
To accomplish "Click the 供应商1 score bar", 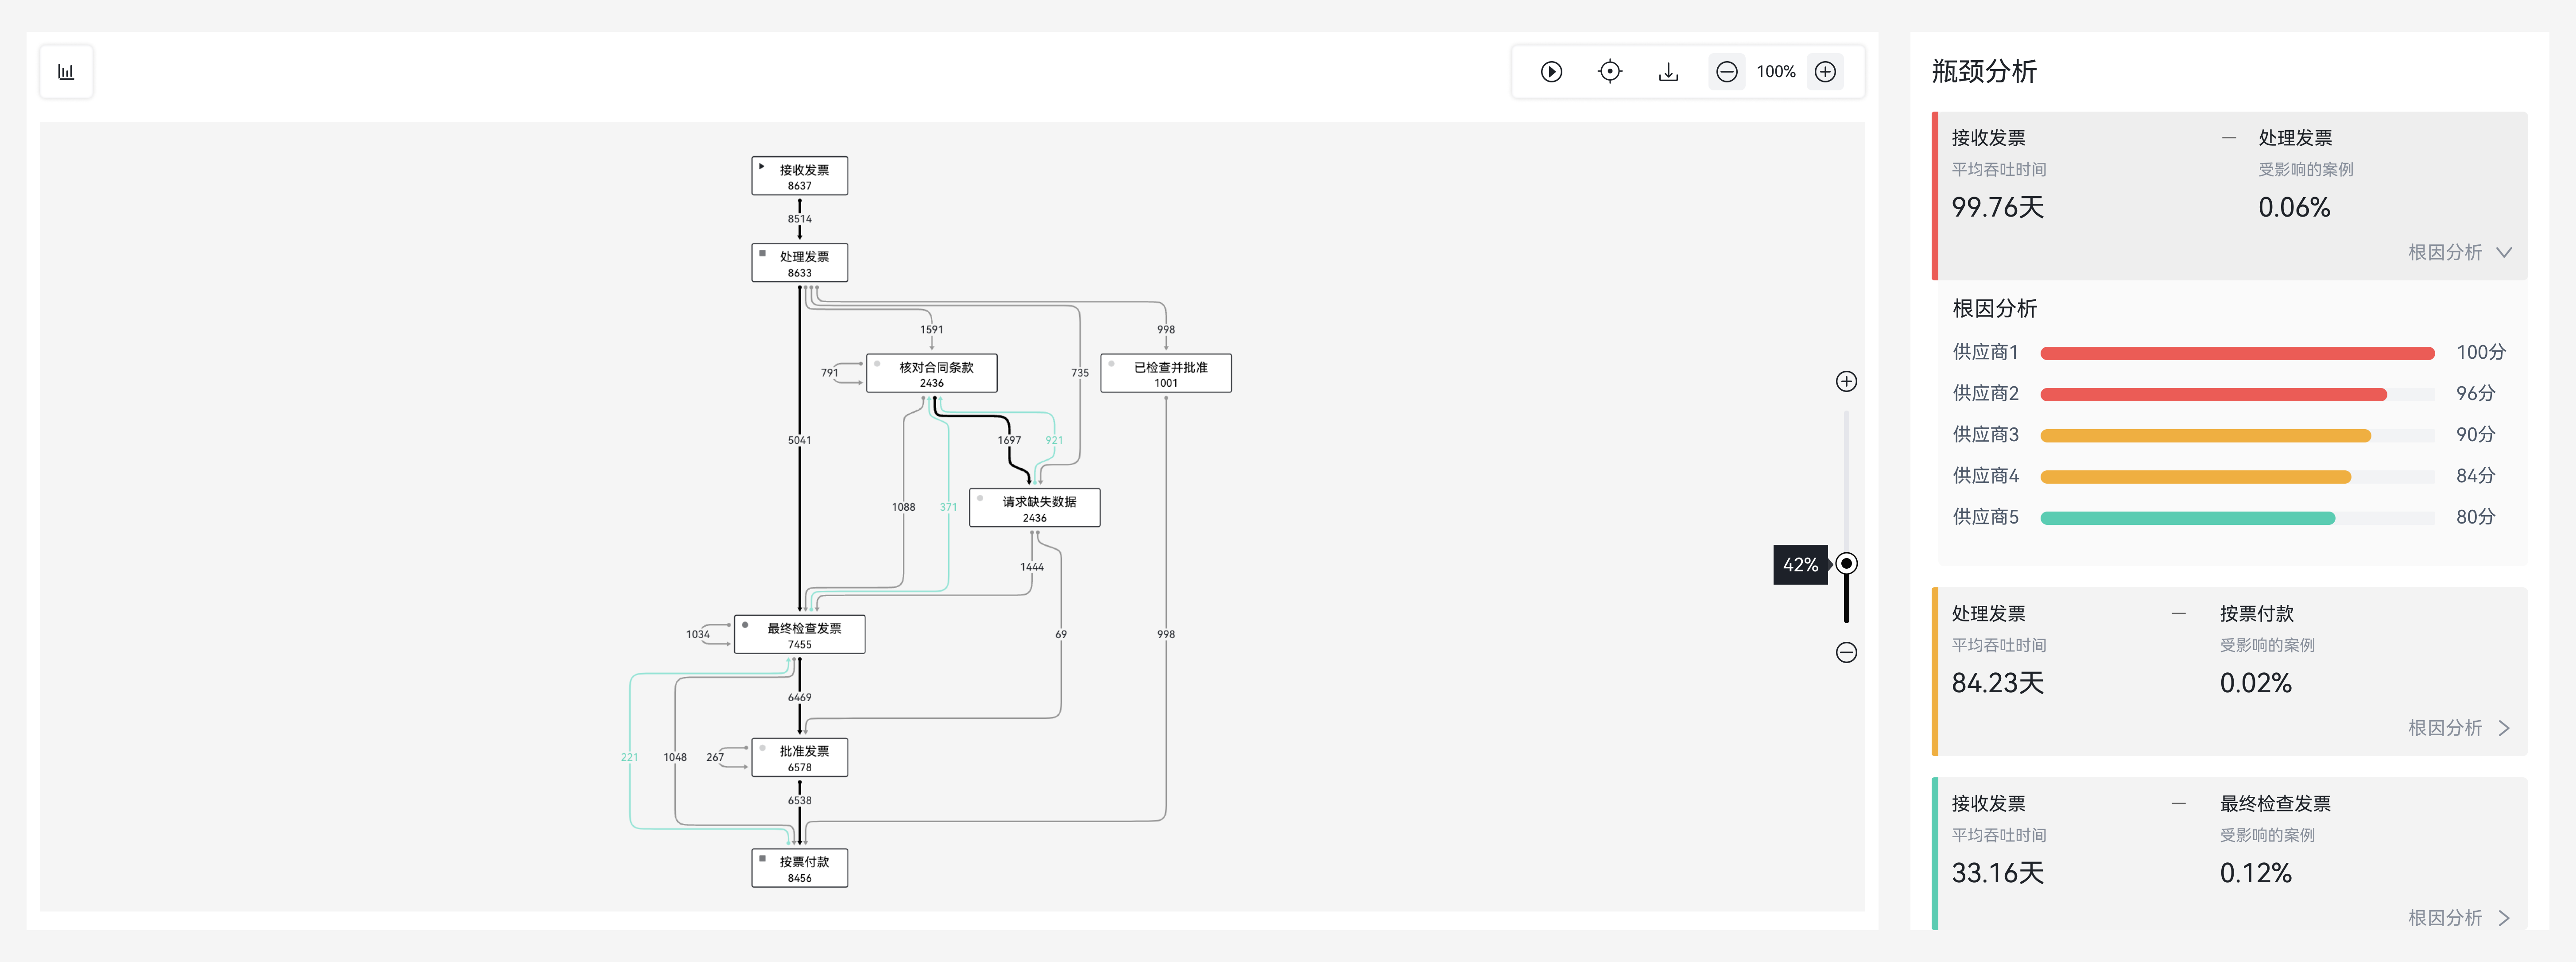I will [x=2236, y=353].
